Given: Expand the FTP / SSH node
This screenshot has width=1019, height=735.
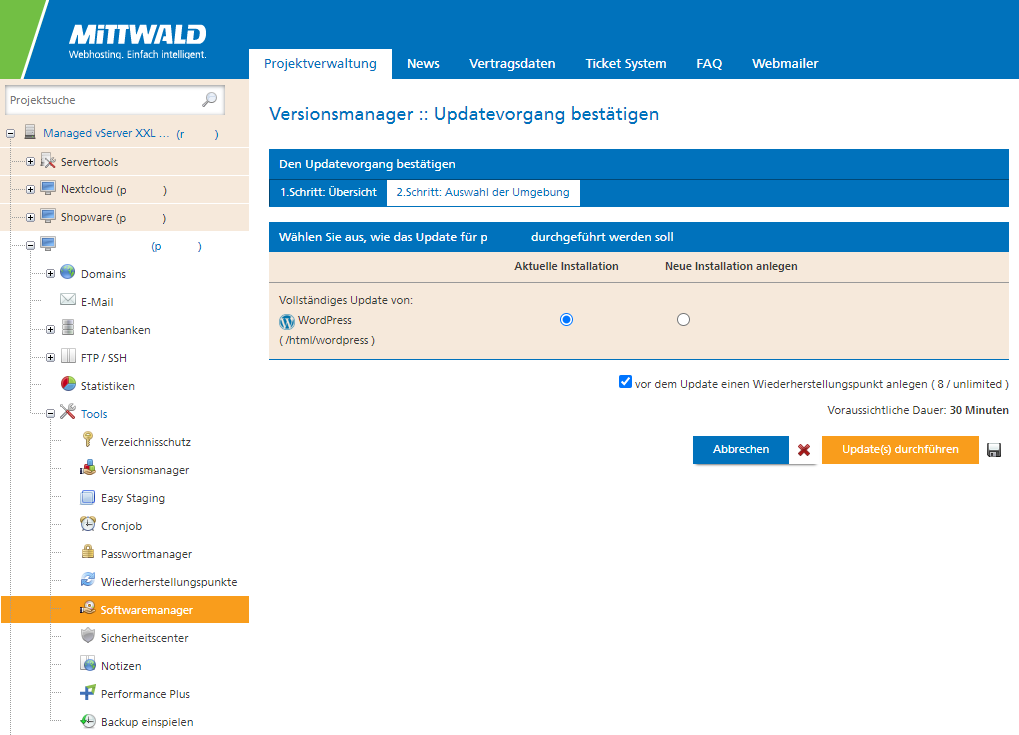Looking at the screenshot, I should click(x=51, y=357).
